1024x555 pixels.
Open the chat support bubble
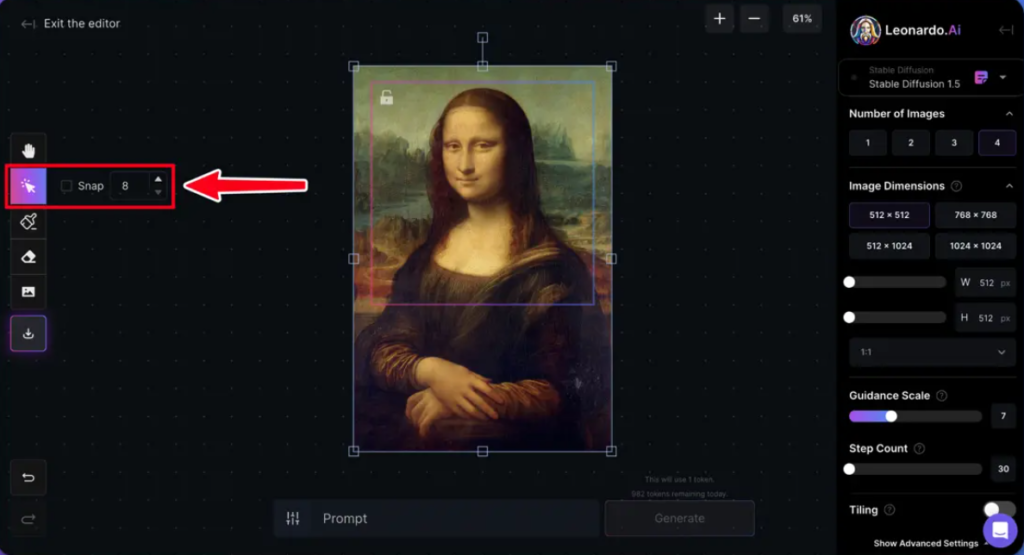coord(1000,530)
